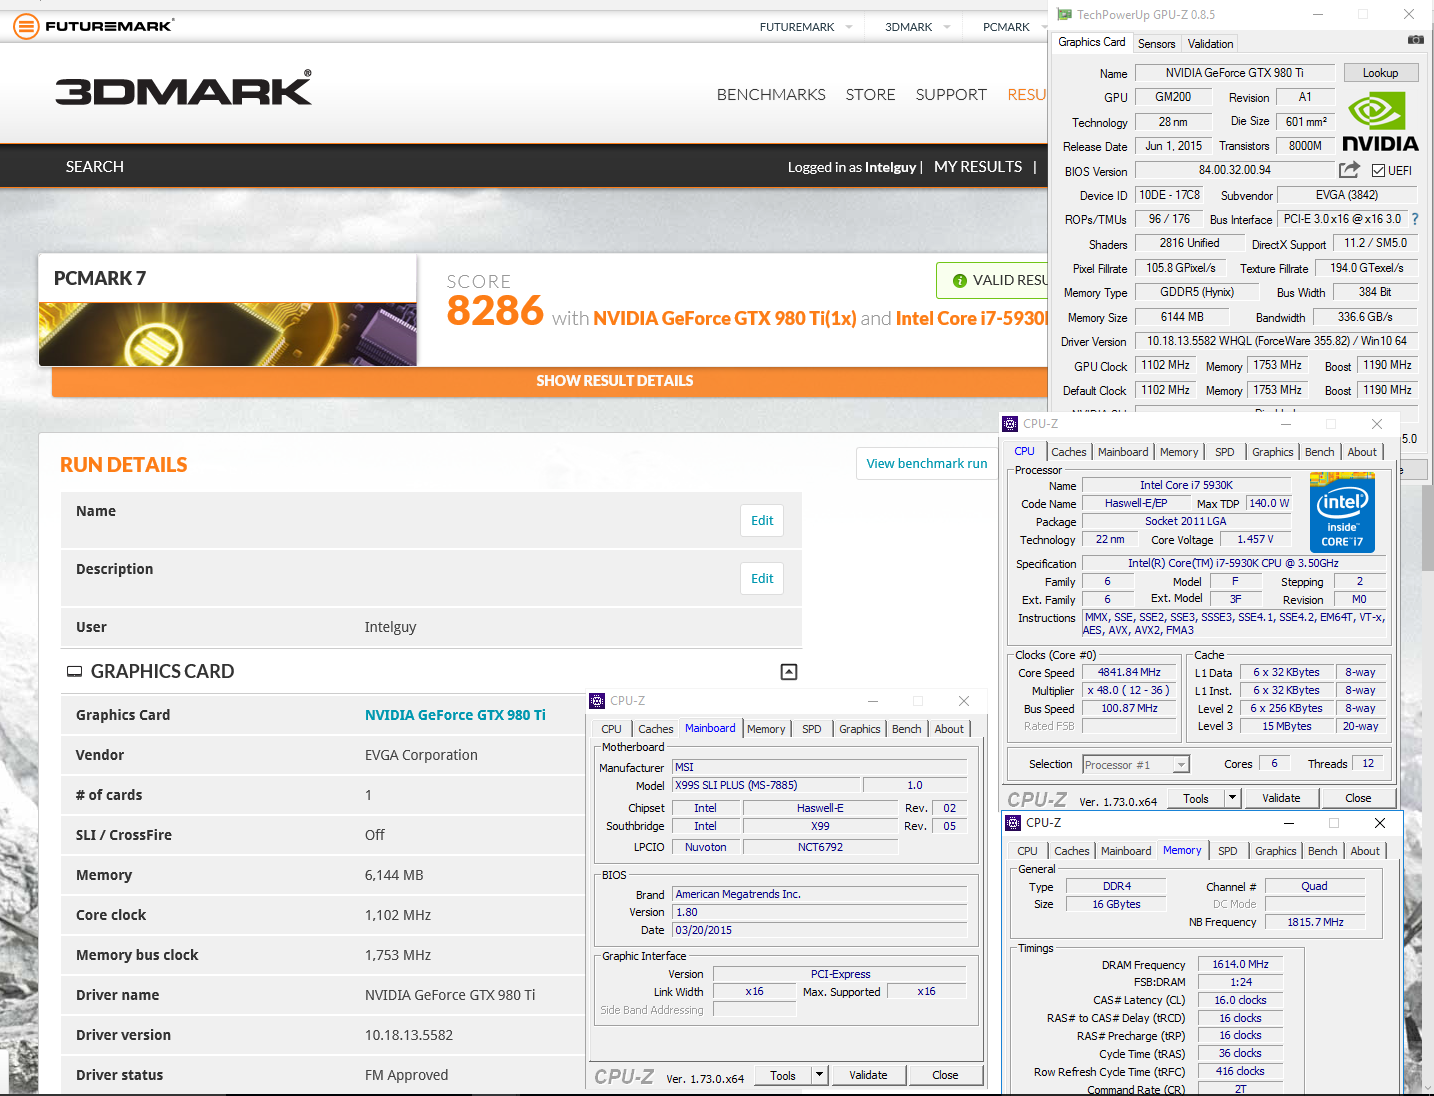
Task: Open the BENCHMARKS menu on 3DMark site
Action: pyautogui.click(x=771, y=95)
